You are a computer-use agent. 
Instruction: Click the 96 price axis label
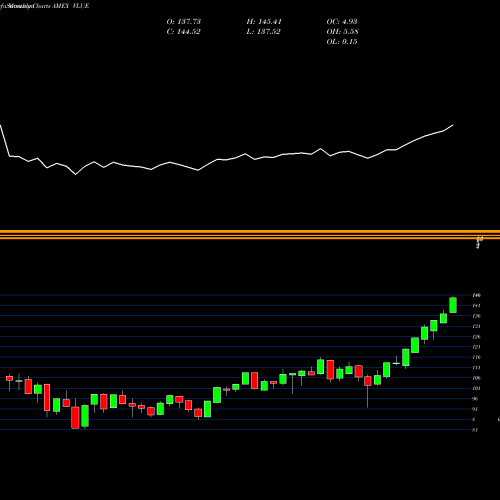click(475, 398)
